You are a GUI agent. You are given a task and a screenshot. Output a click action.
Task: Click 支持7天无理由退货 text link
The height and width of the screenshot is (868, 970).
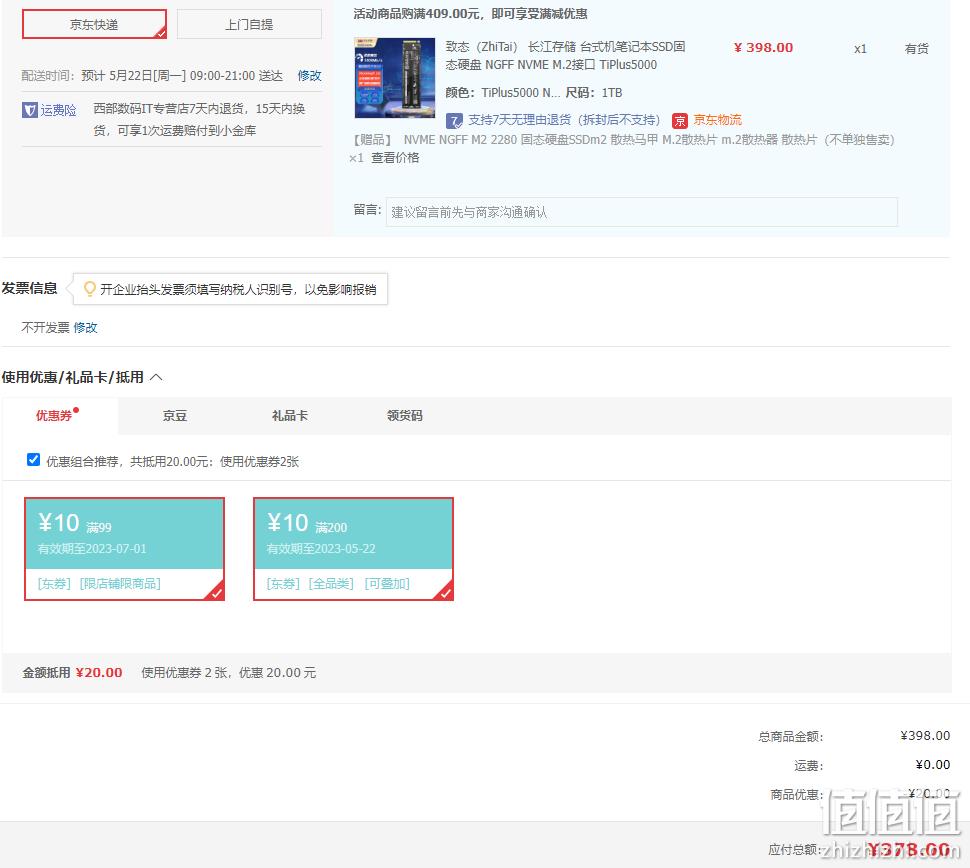(564, 120)
